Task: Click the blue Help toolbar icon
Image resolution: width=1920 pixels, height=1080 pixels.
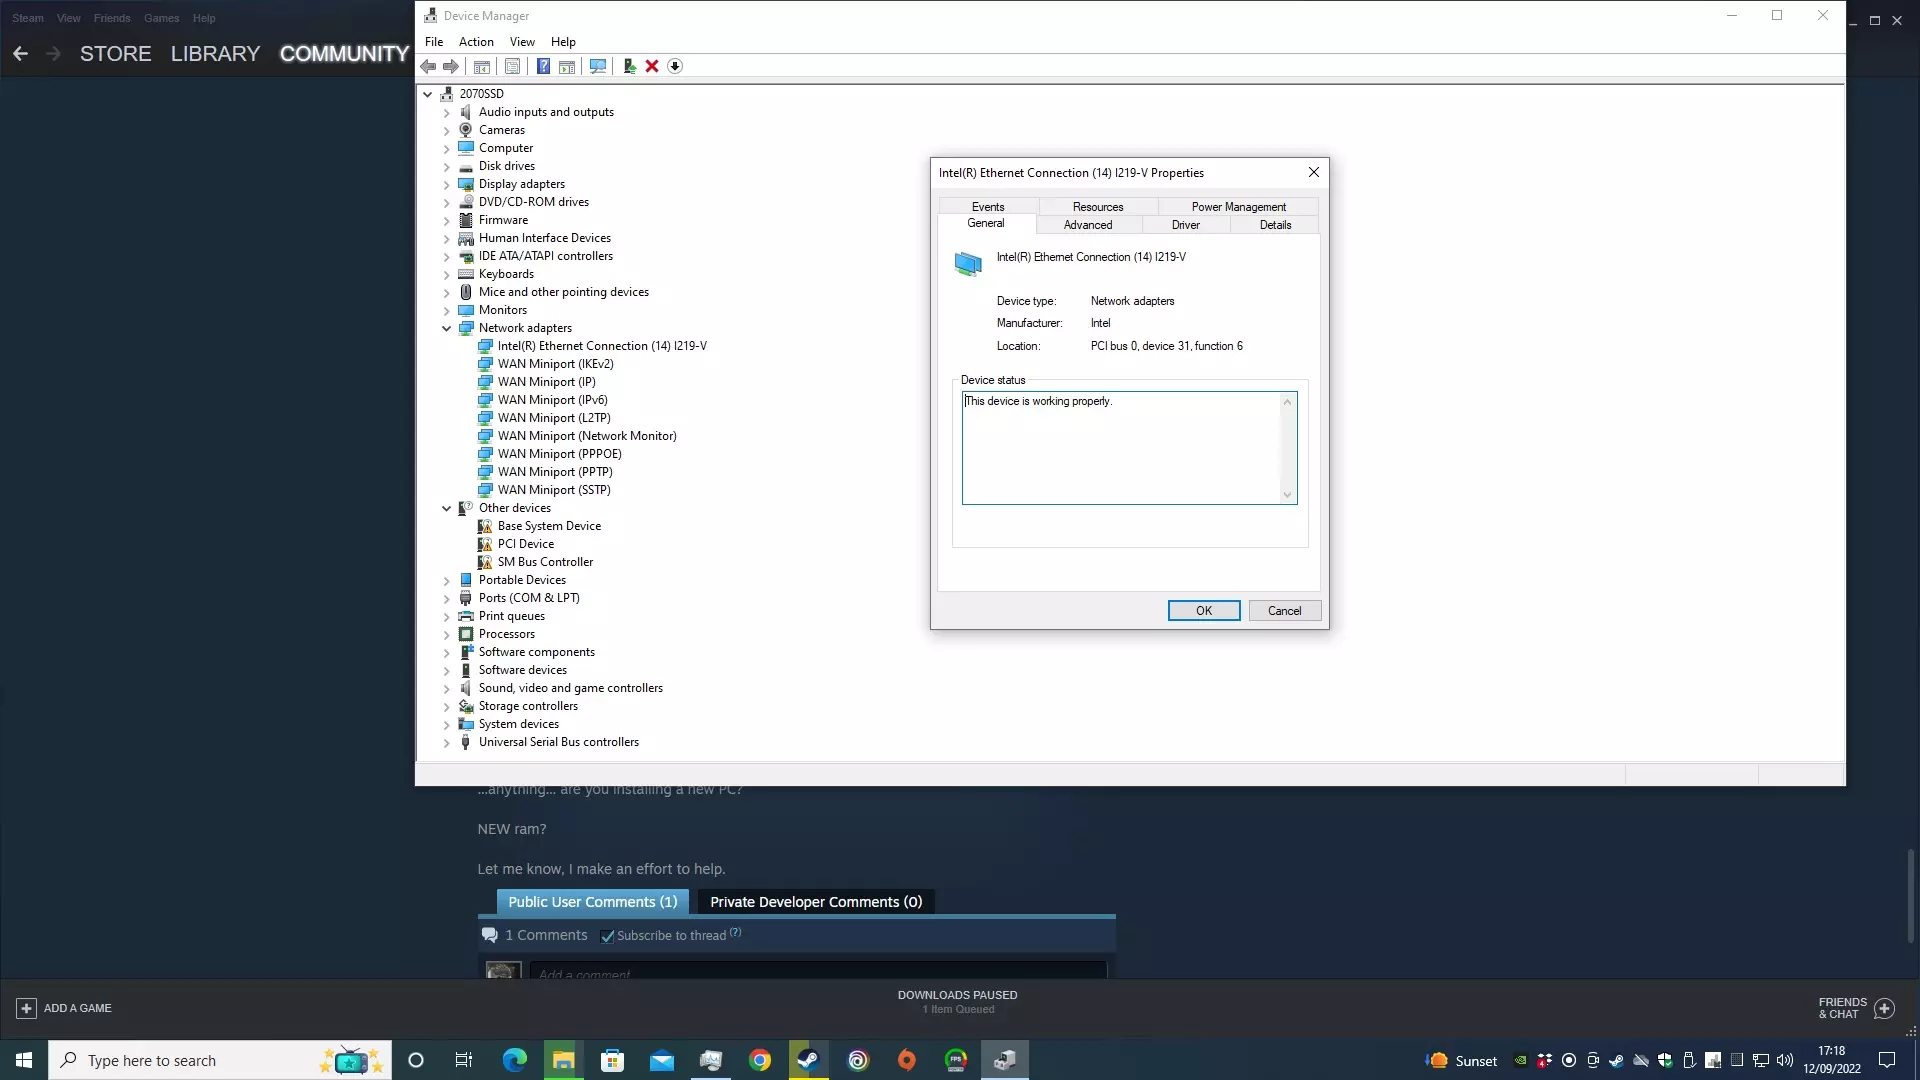Action: [543, 66]
